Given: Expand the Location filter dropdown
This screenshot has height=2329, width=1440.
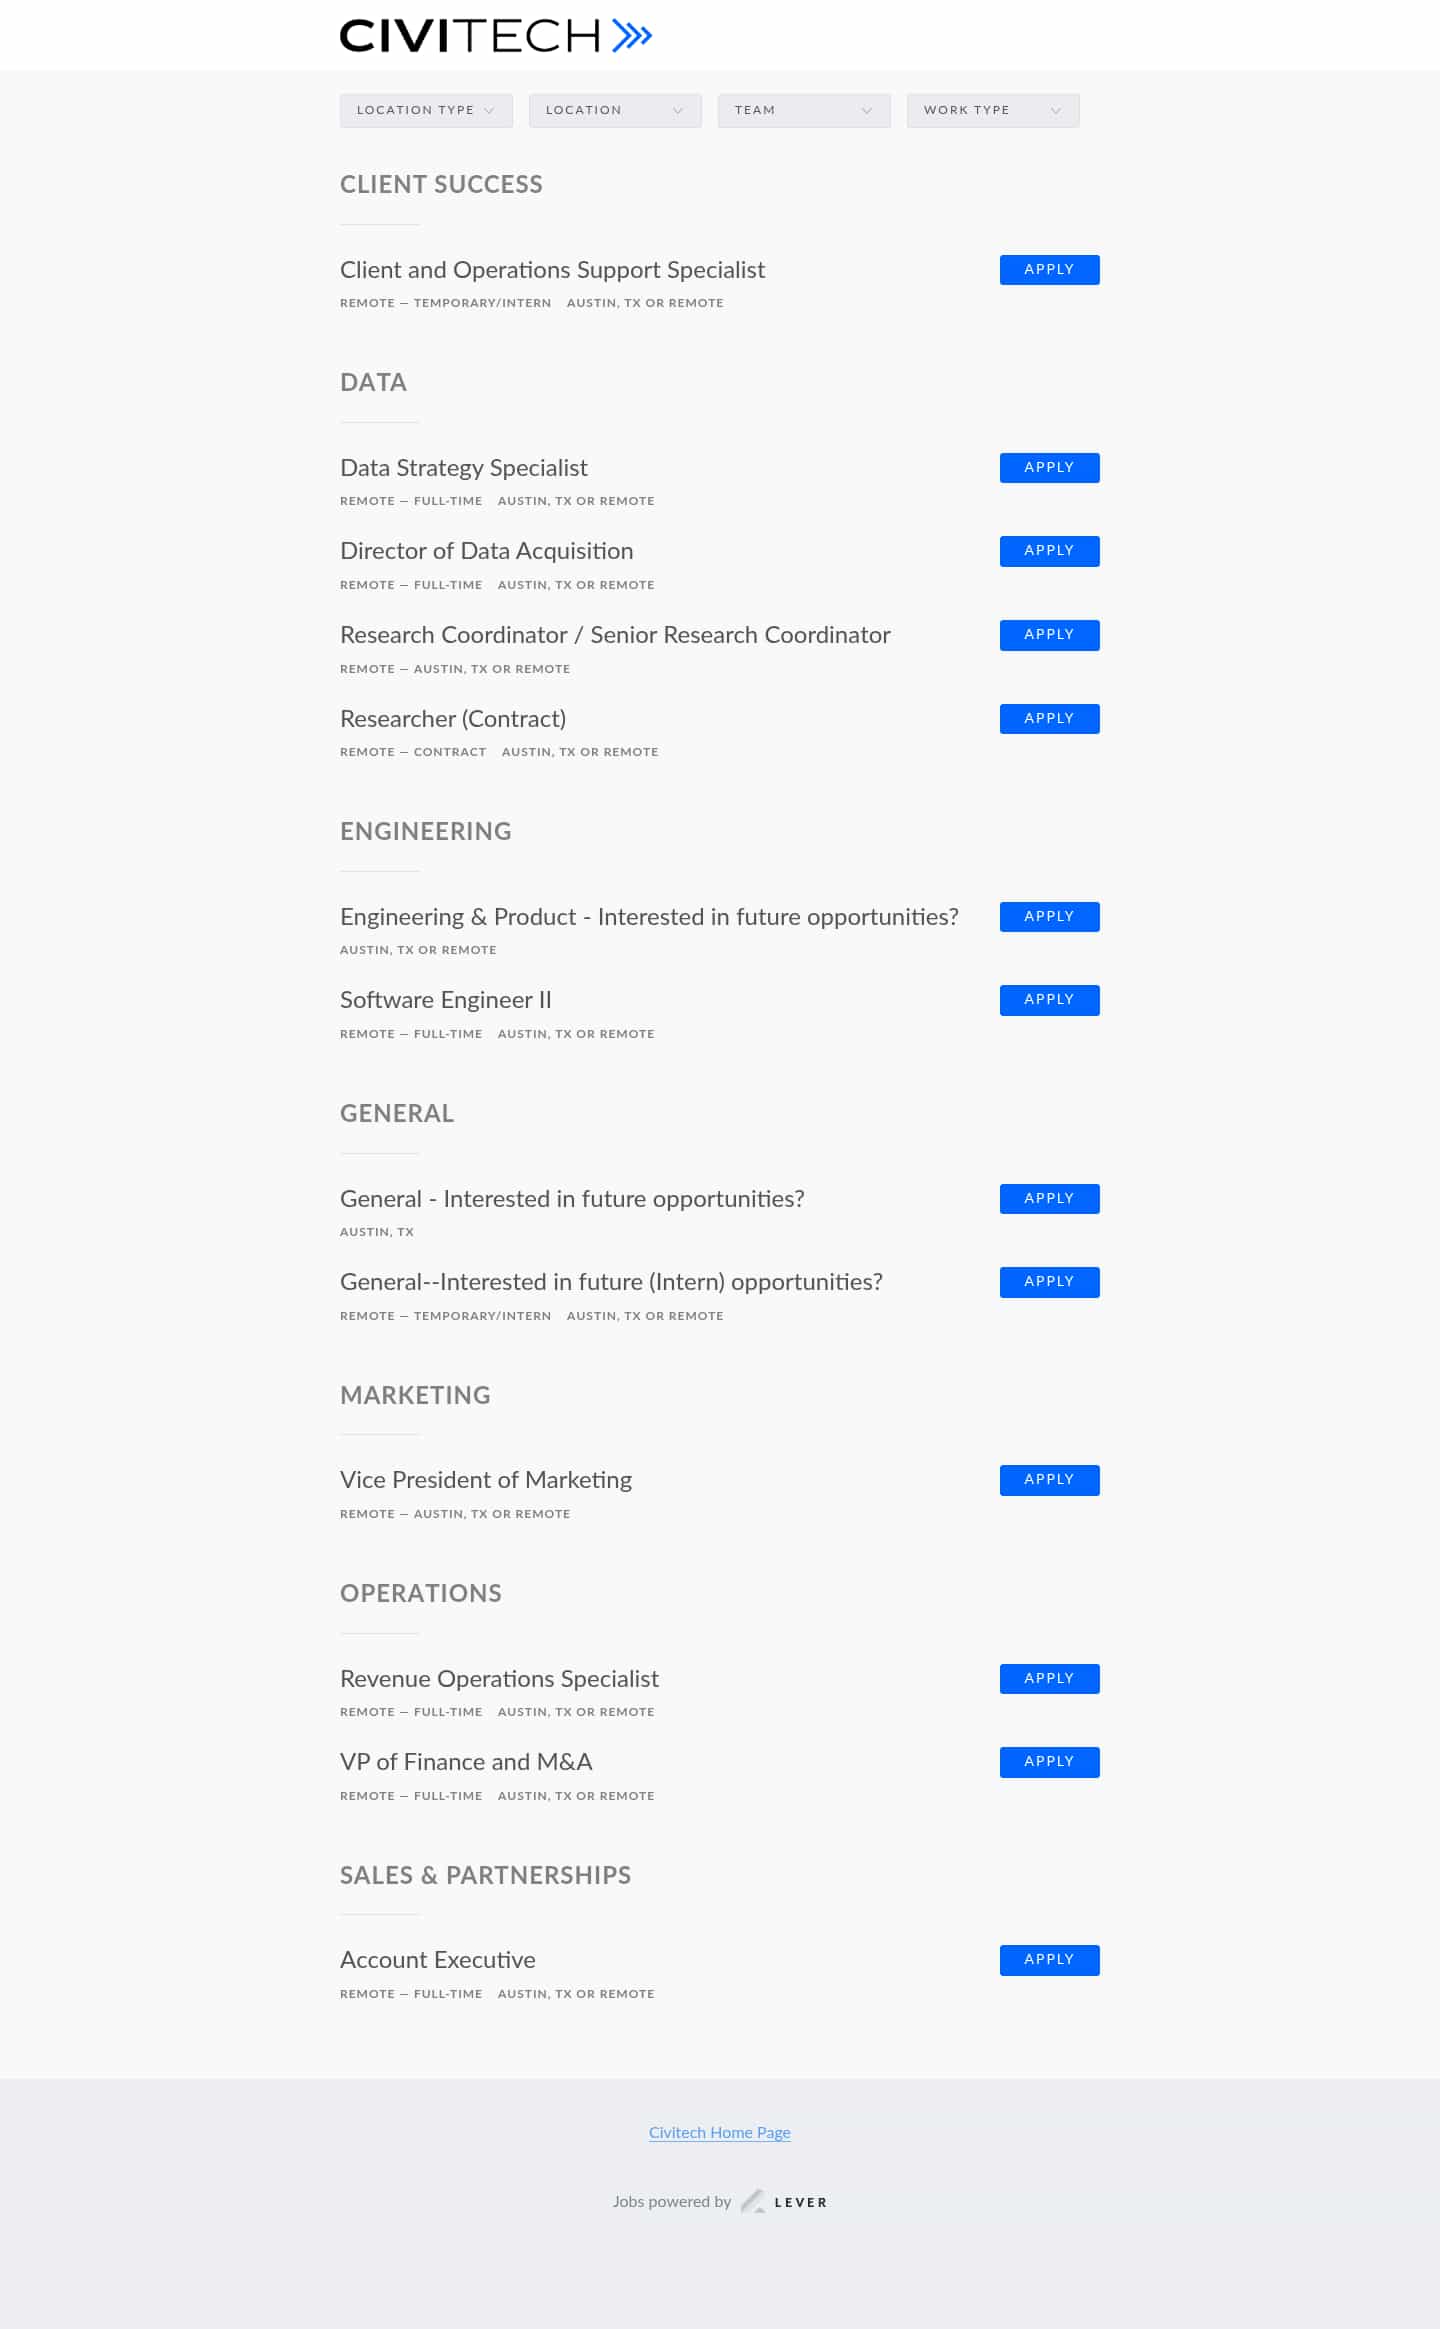Looking at the screenshot, I should [x=614, y=110].
